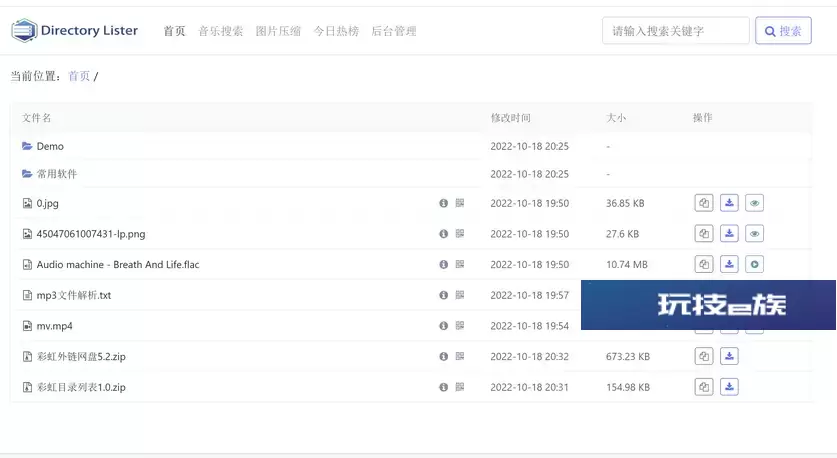The image size is (837, 458).
Task: Show info icon for 0.jpg
Action: [443, 203]
